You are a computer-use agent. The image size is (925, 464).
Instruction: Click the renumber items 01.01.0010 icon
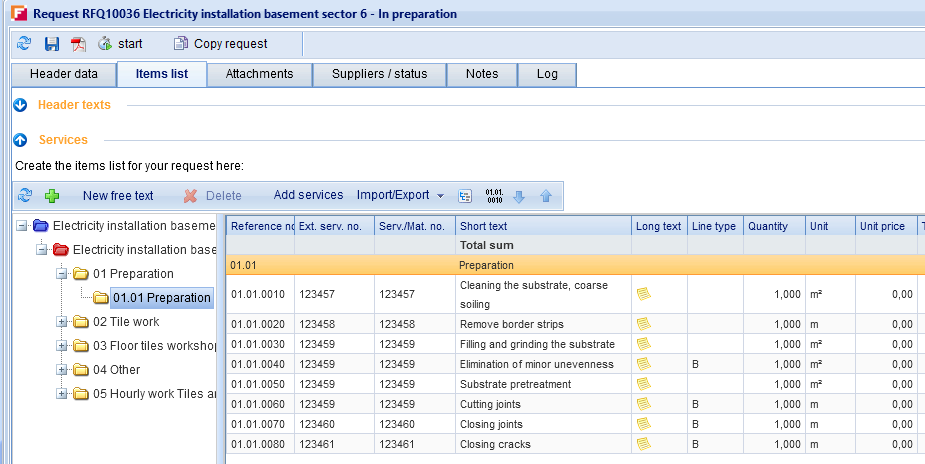[494, 196]
